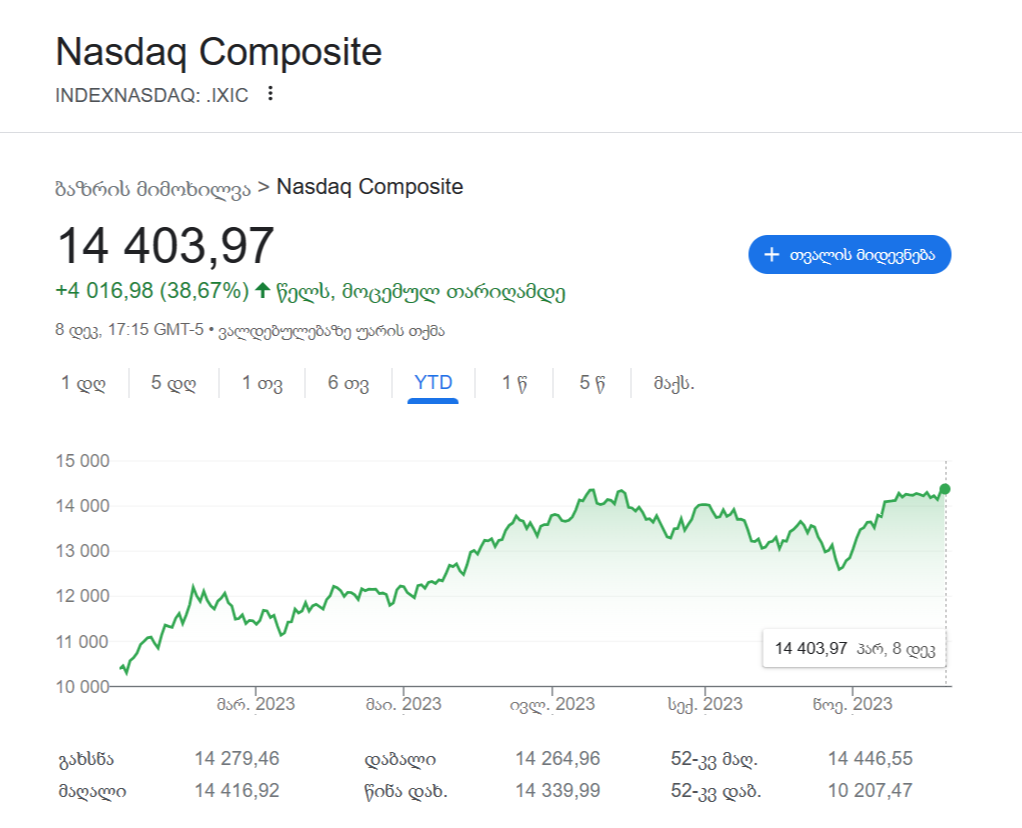Click the 52-week high value 14 446,55

pos(870,758)
